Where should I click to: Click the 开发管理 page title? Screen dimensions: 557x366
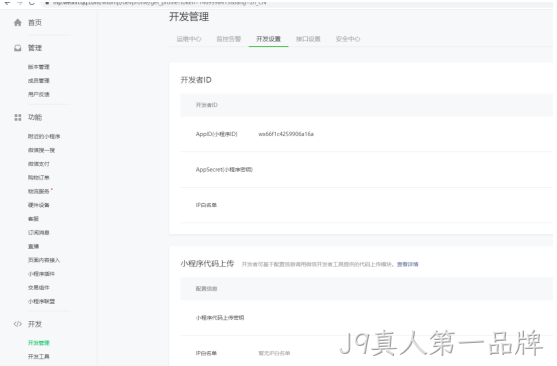[189, 17]
